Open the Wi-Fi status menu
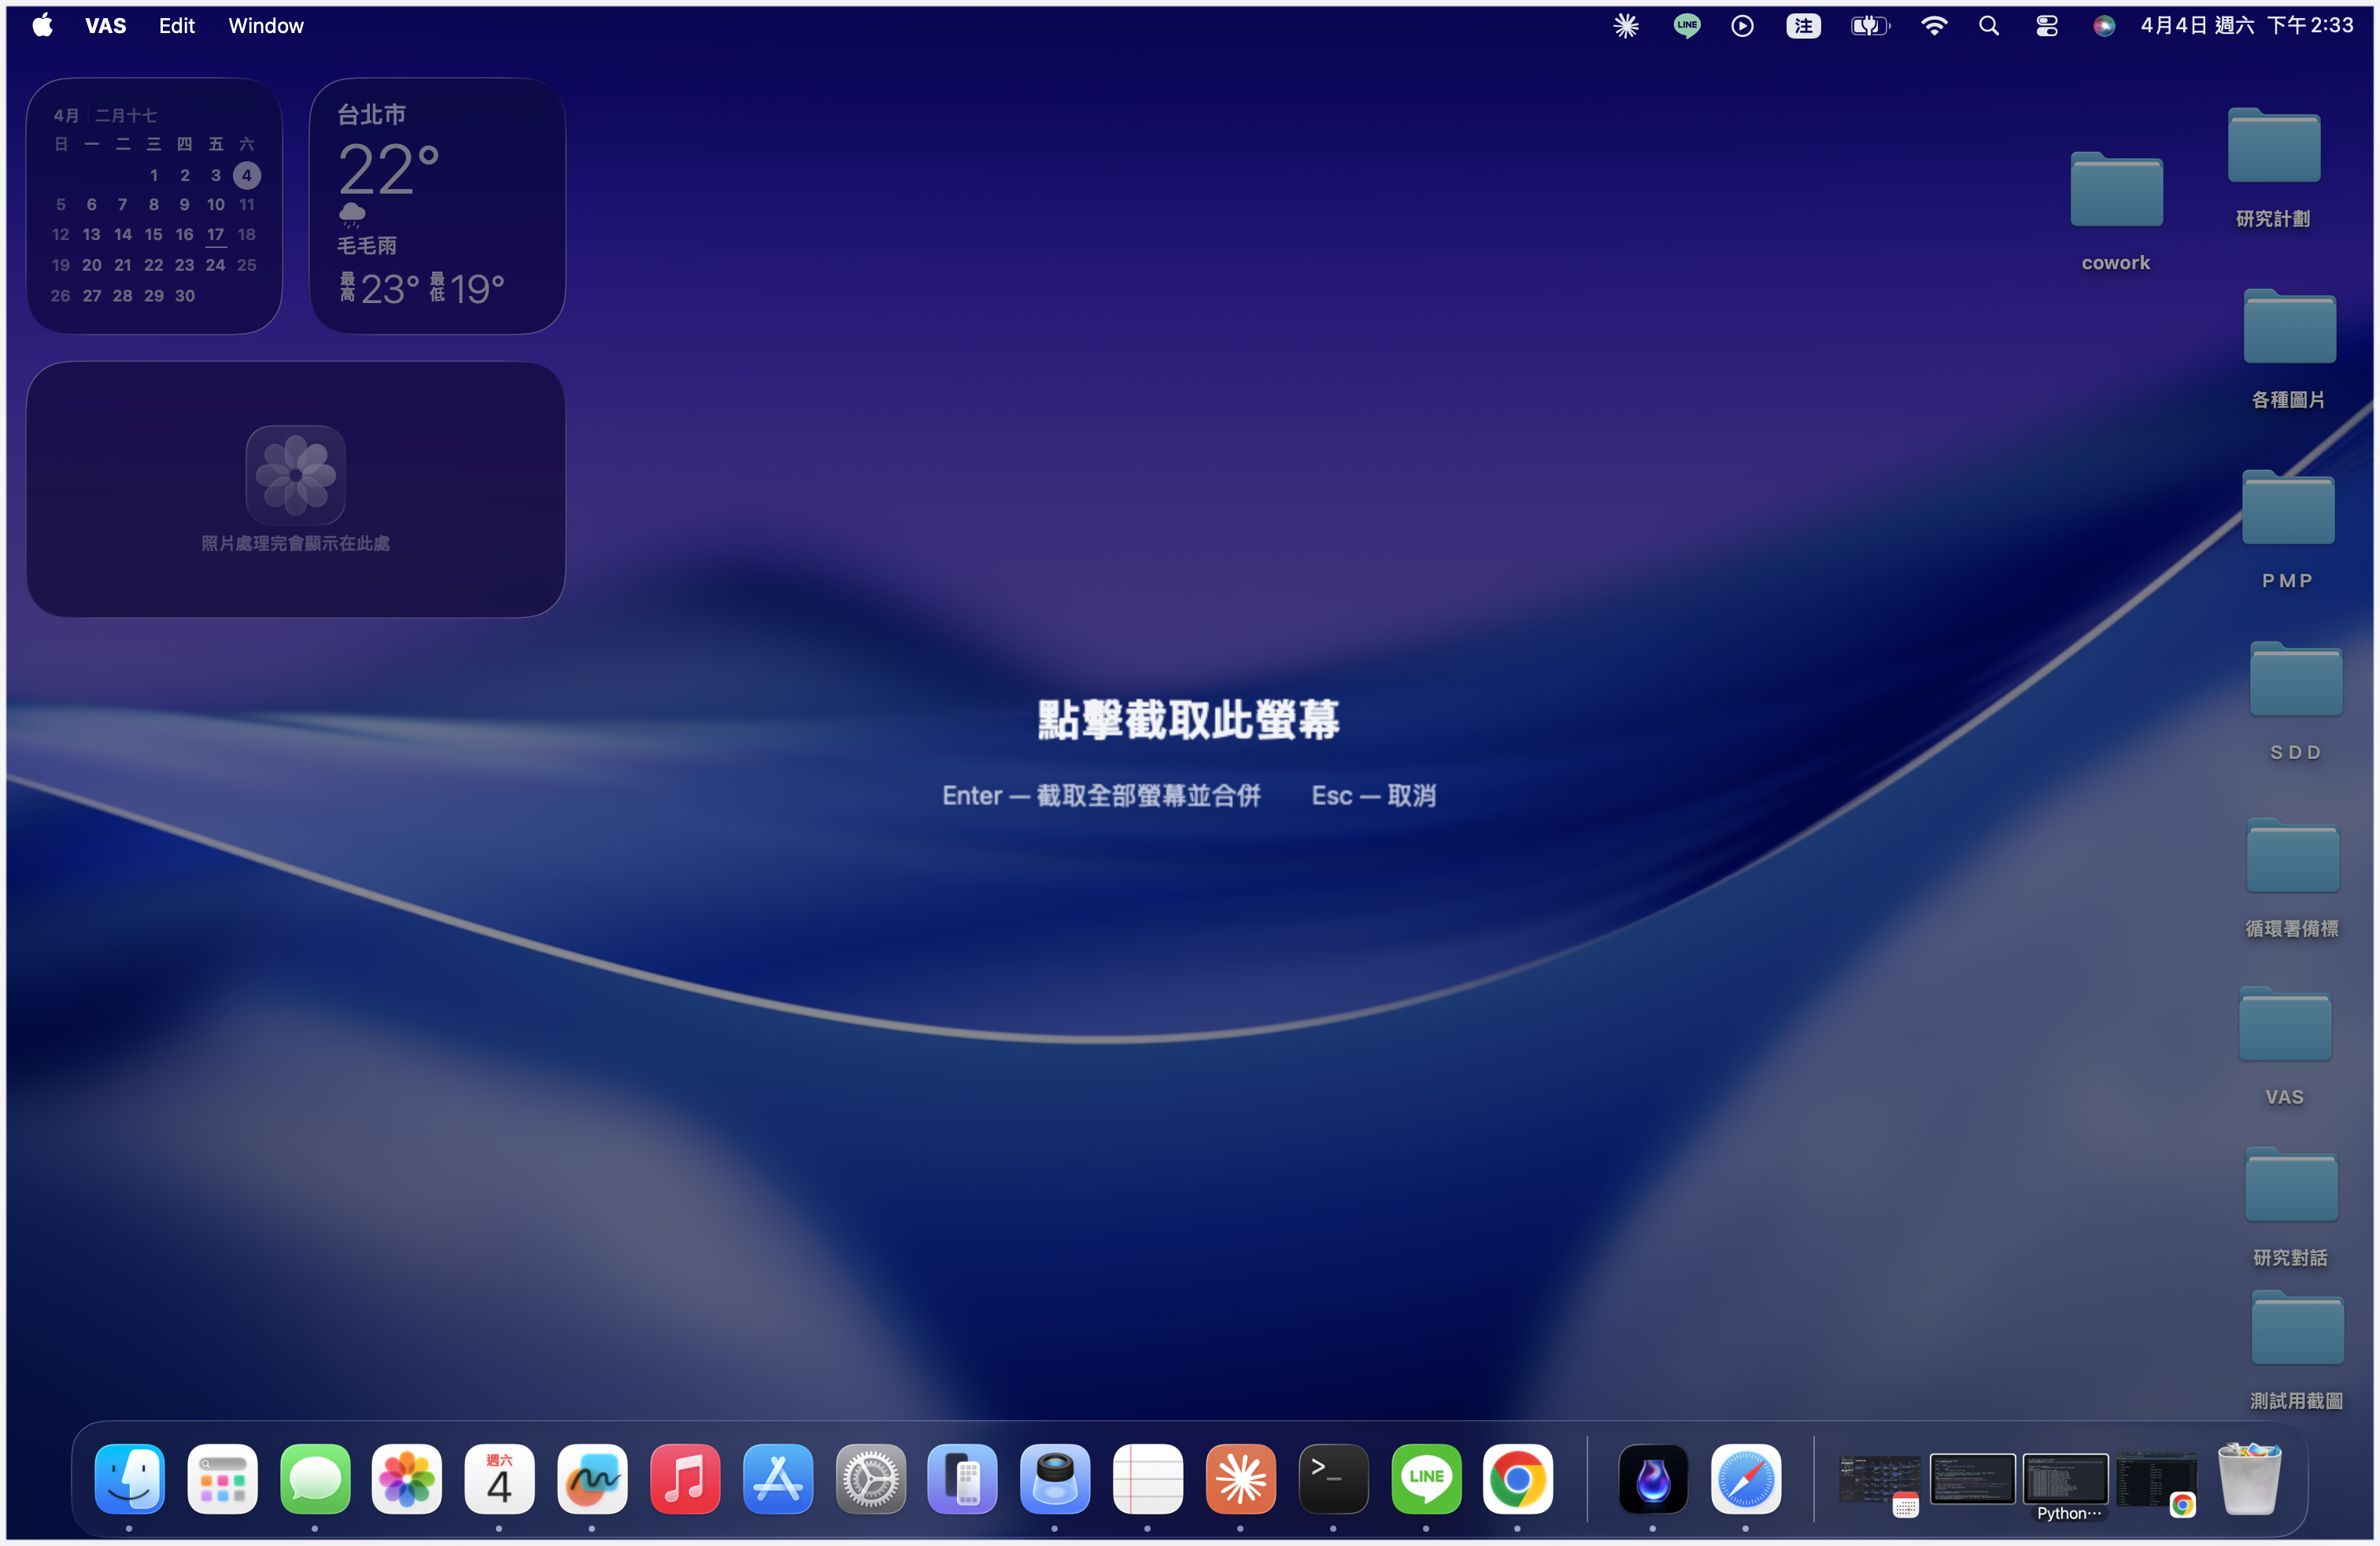The height and width of the screenshot is (1546, 2380). point(1933,26)
